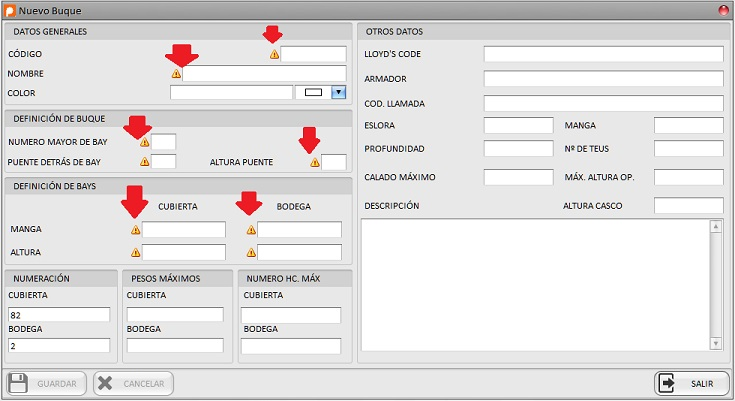Click warning icon for ALTURA PUENTE
The height and width of the screenshot is (401, 735).
(x=315, y=162)
